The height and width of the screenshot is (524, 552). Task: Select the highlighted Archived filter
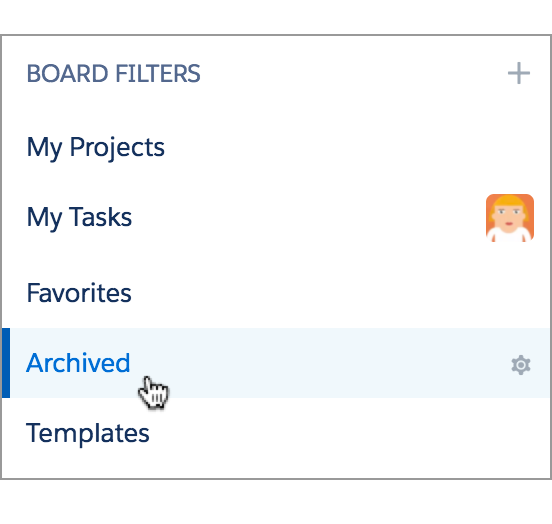click(276, 363)
